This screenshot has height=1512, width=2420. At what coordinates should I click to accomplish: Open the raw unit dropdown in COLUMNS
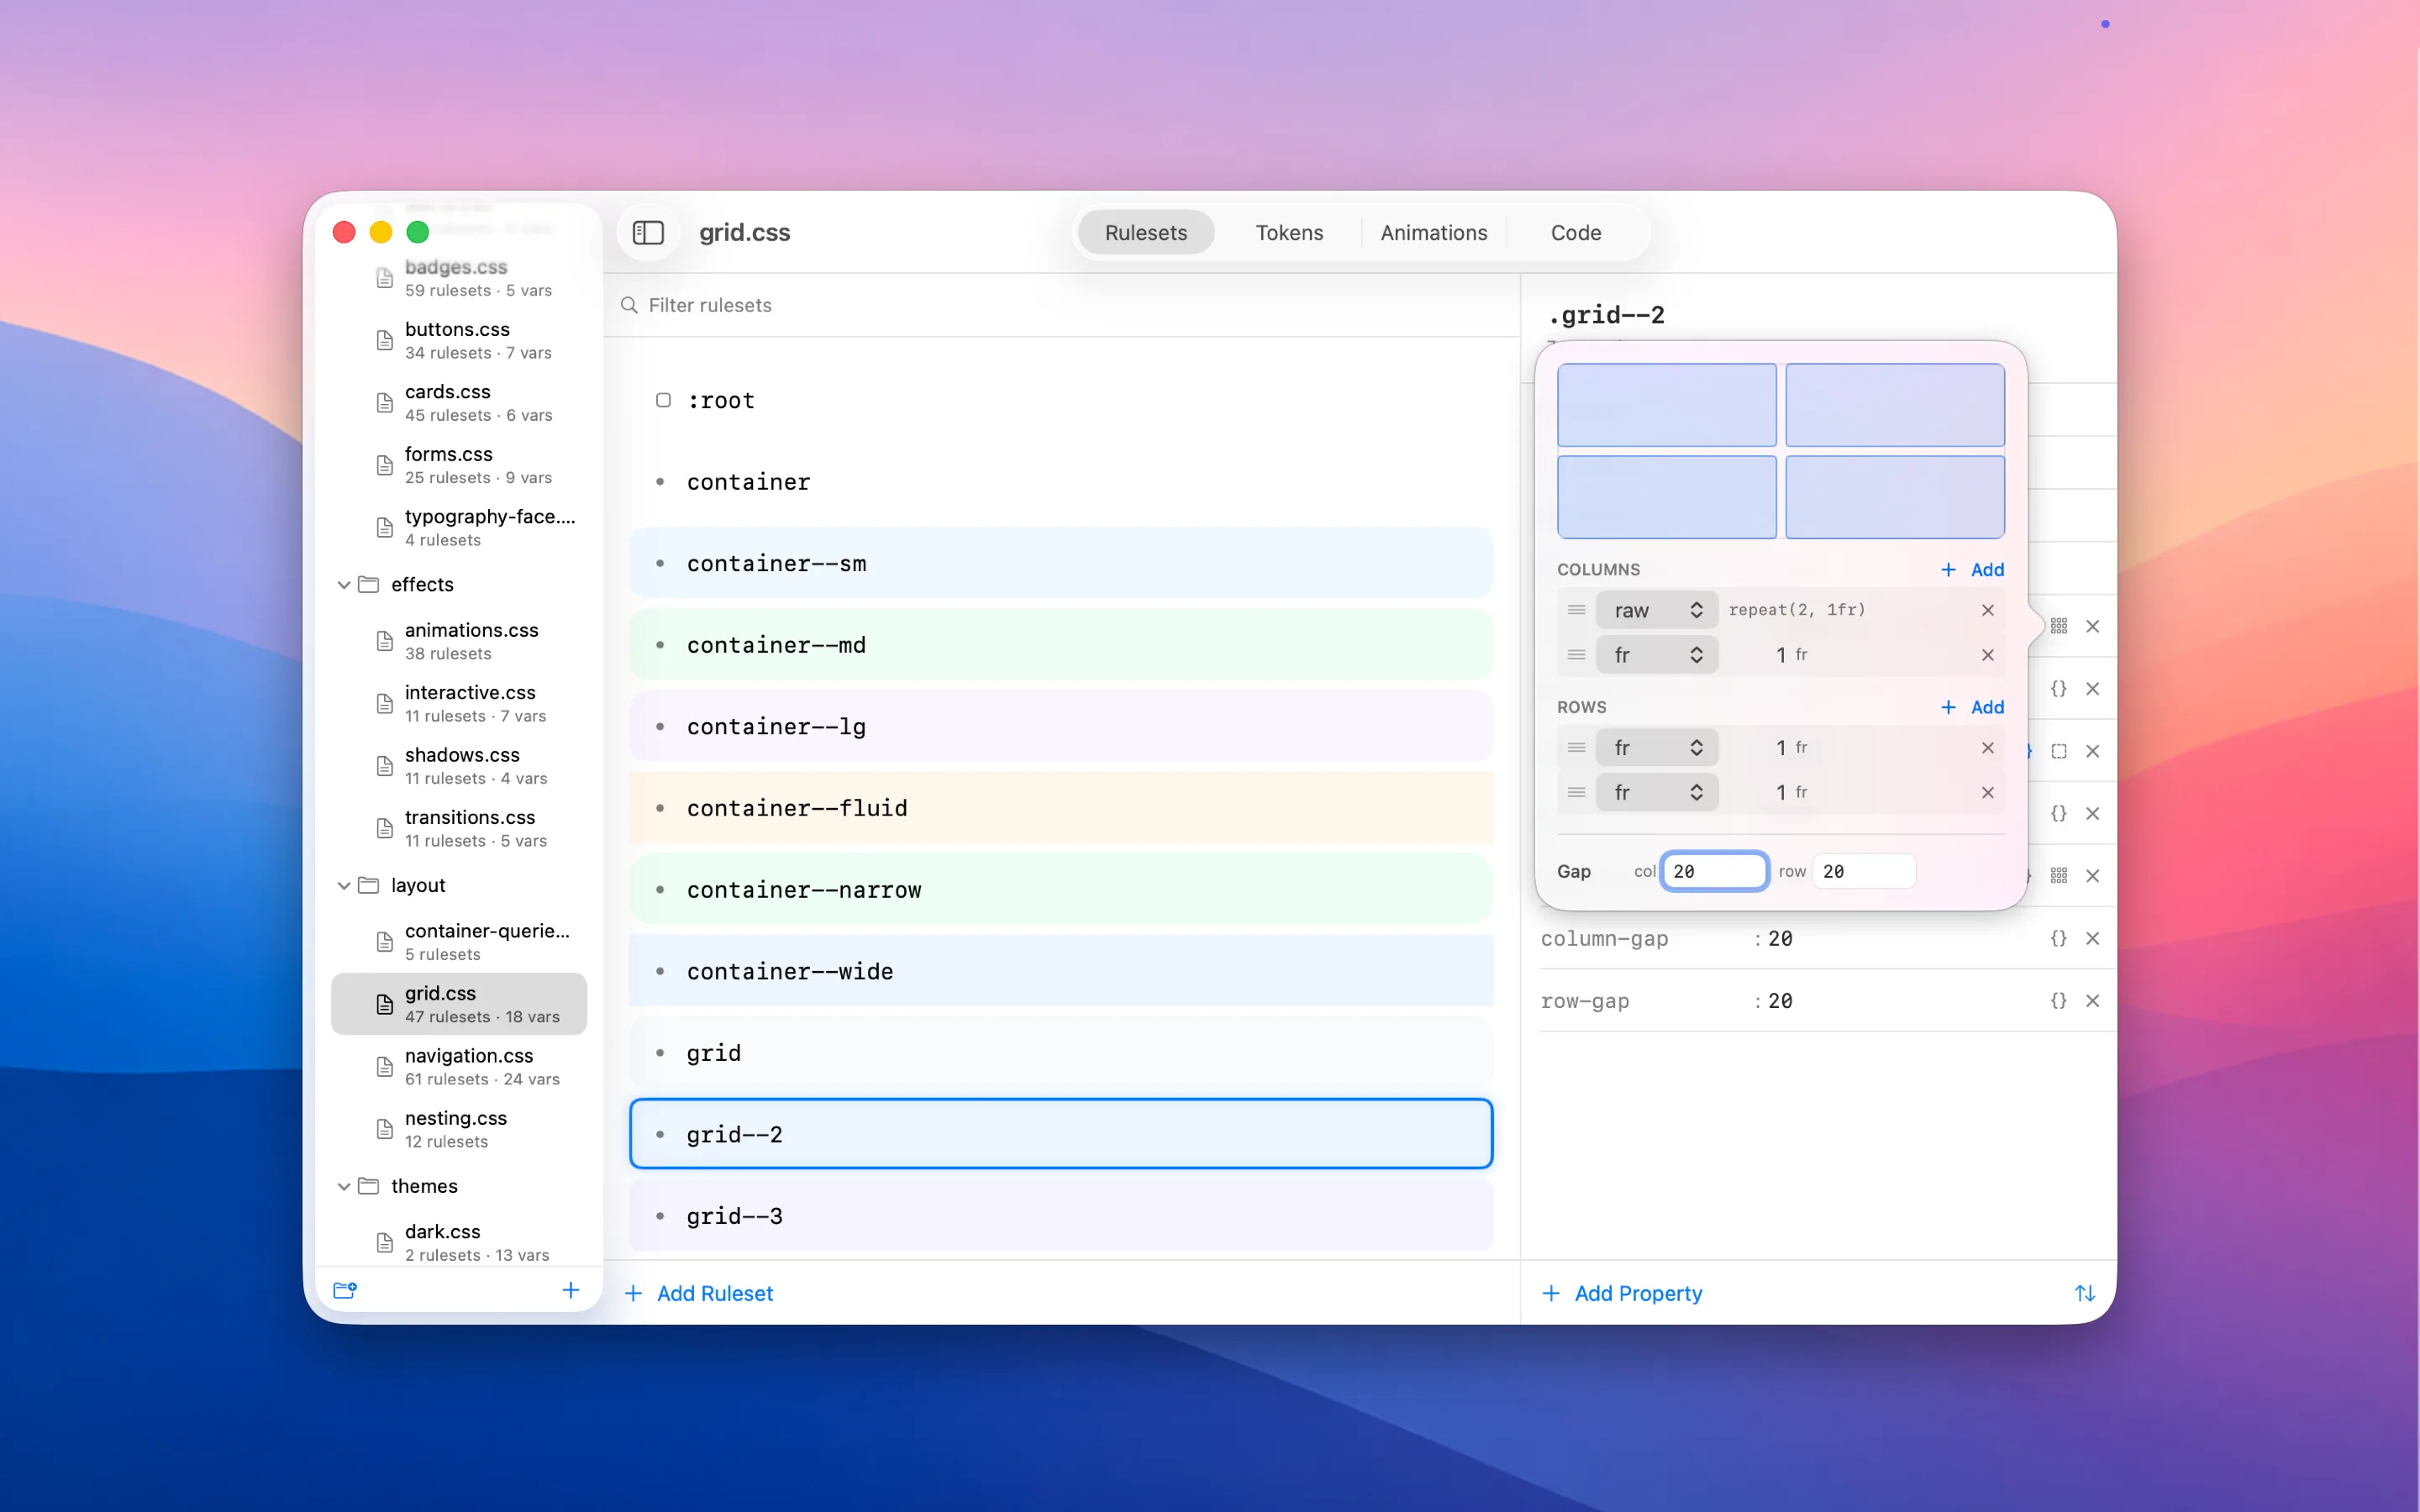[1657, 610]
